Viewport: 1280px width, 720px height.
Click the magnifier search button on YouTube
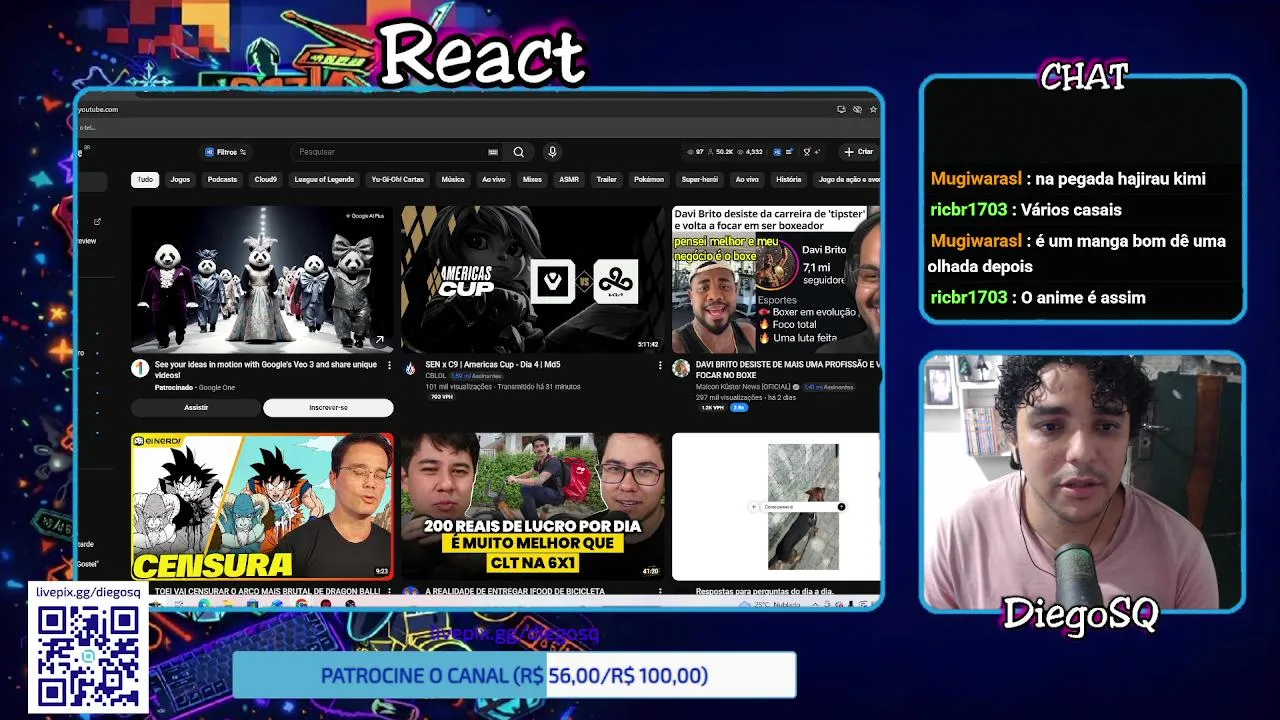pos(518,152)
